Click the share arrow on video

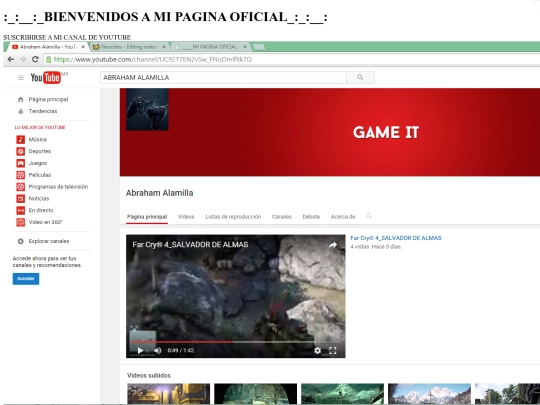332,245
